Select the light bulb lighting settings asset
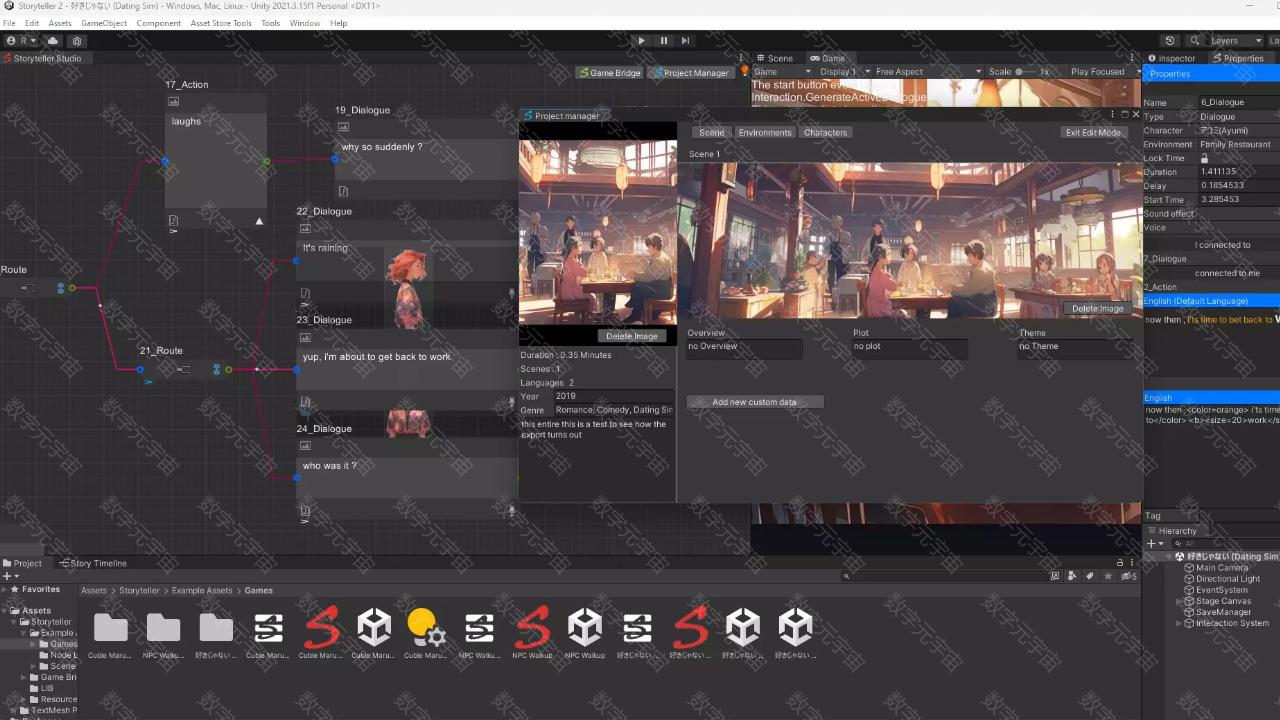Image resolution: width=1280 pixels, height=720 pixels. [x=426, y=628]
